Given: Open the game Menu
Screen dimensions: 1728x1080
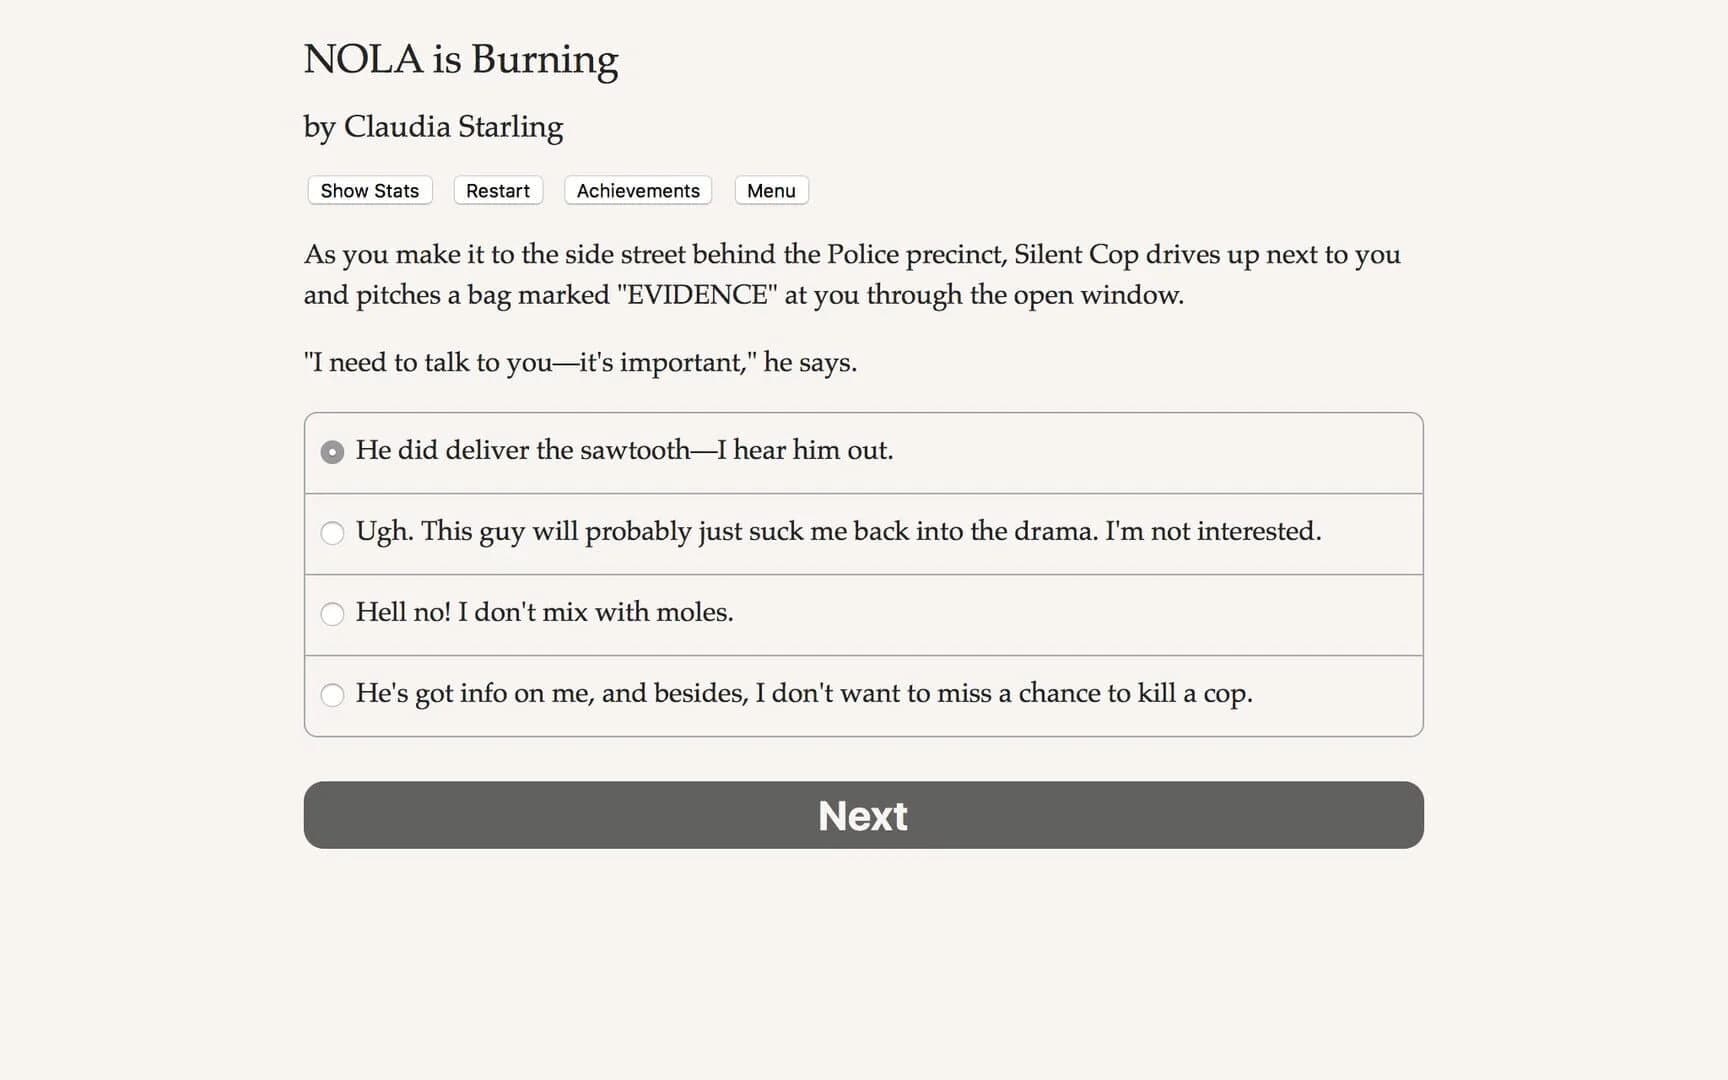Looking at the screenshot, I should pos(770,190).
